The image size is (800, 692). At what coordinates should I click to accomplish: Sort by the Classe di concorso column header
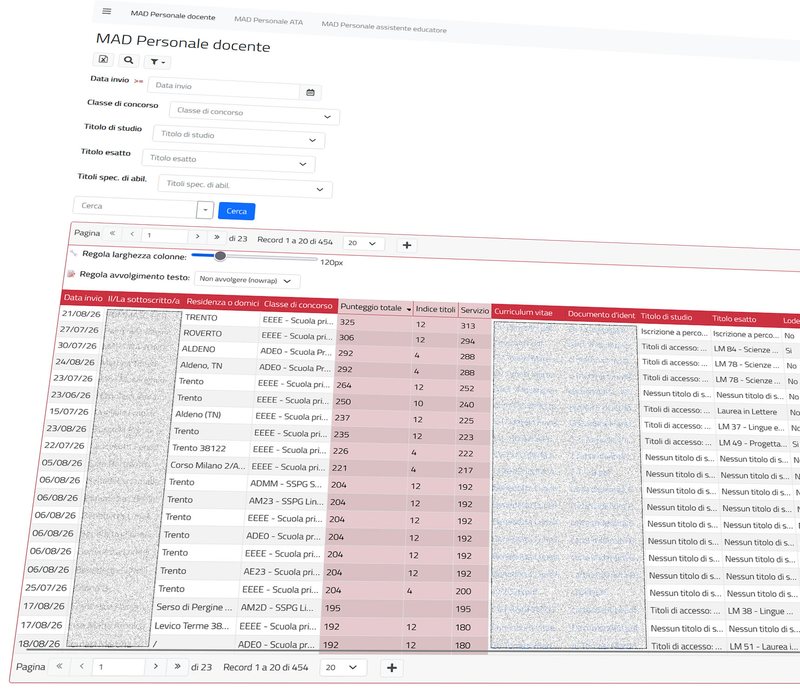click(x=298, y=305)
